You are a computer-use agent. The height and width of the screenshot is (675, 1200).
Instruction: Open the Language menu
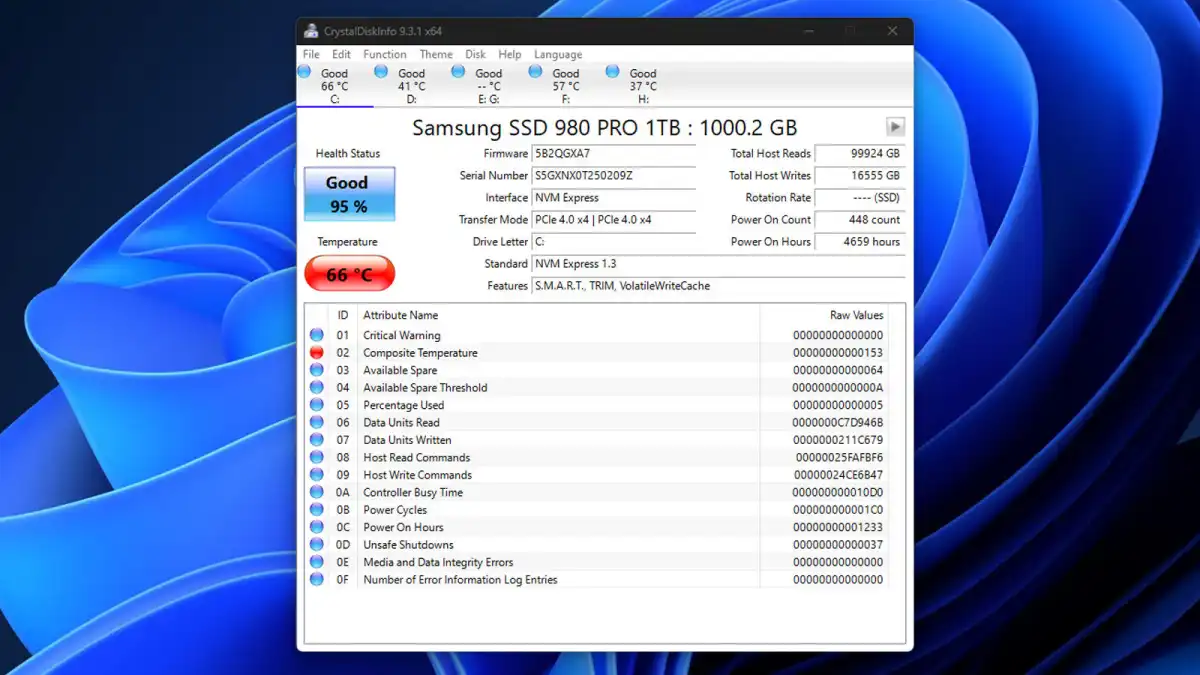click(558, 55)
